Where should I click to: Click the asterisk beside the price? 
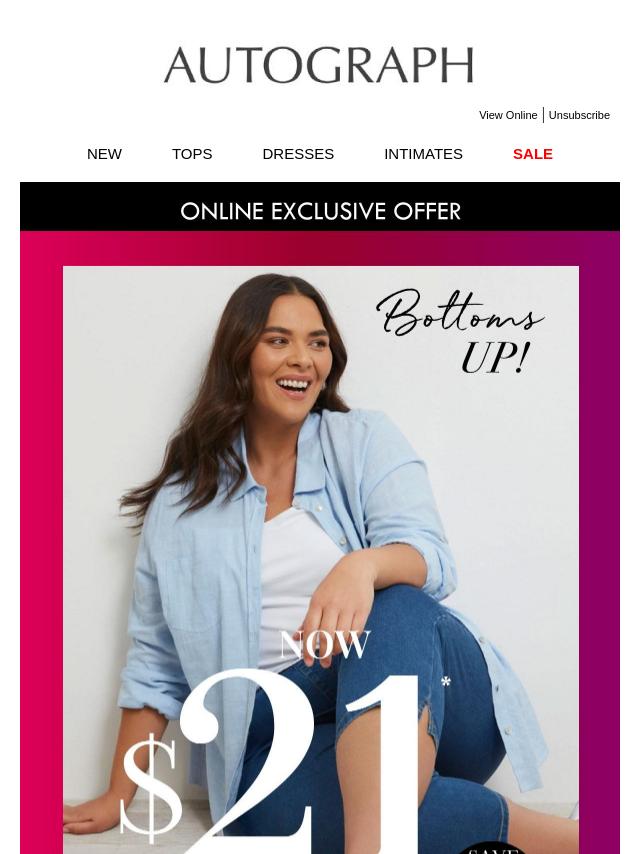(446, 682)
